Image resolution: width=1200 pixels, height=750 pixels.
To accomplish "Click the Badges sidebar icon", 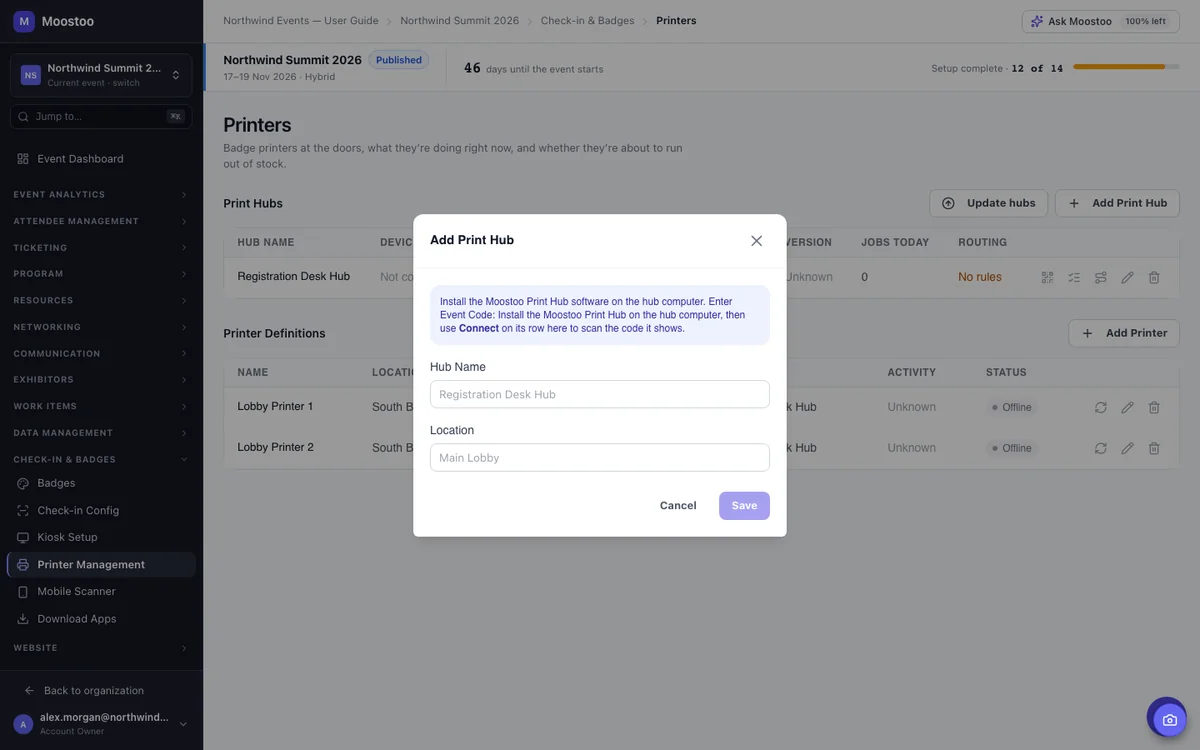I will pos(23,483).
